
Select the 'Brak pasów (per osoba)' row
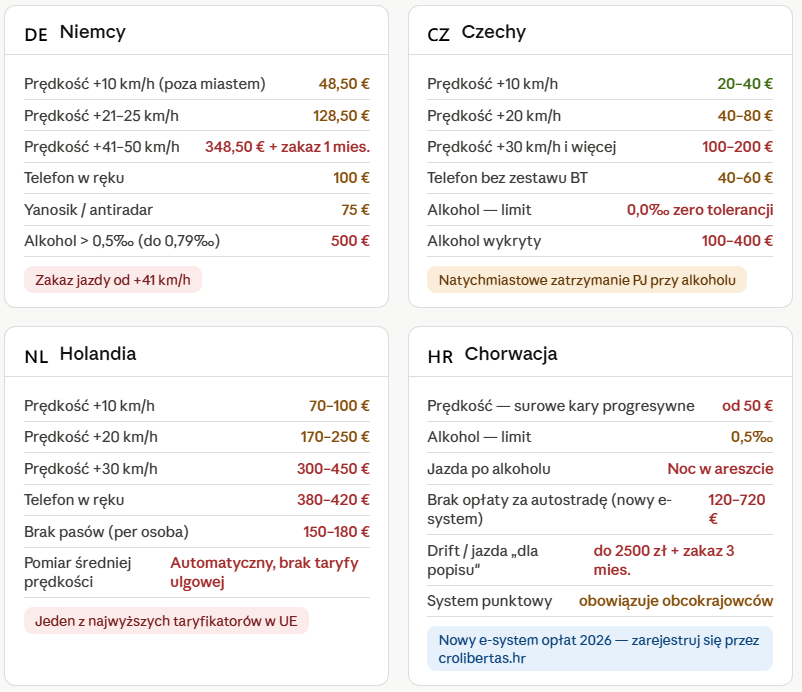click(197, 532)
